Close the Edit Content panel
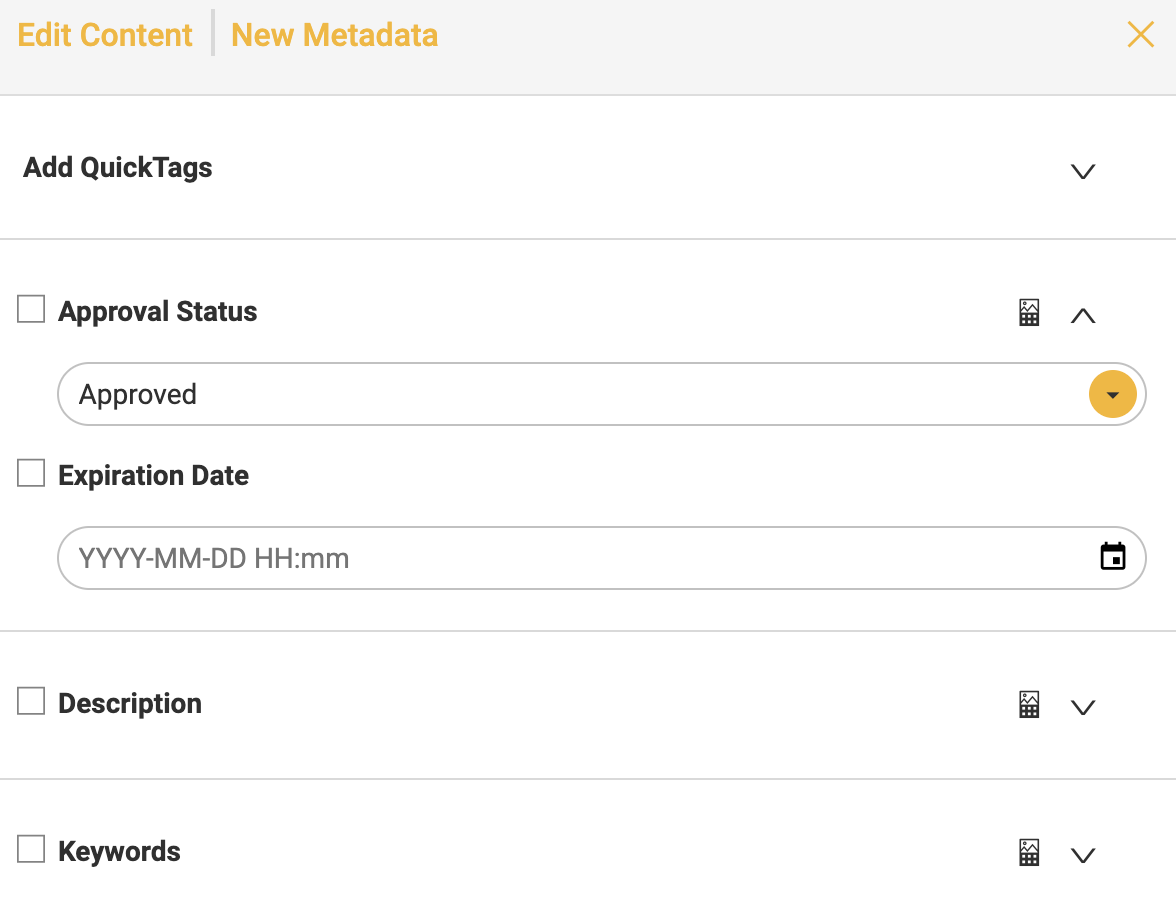 tap(1140, 34)
